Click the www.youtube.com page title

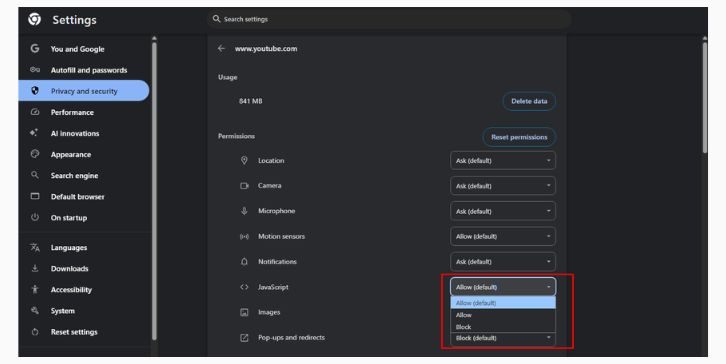click(266, 48)
